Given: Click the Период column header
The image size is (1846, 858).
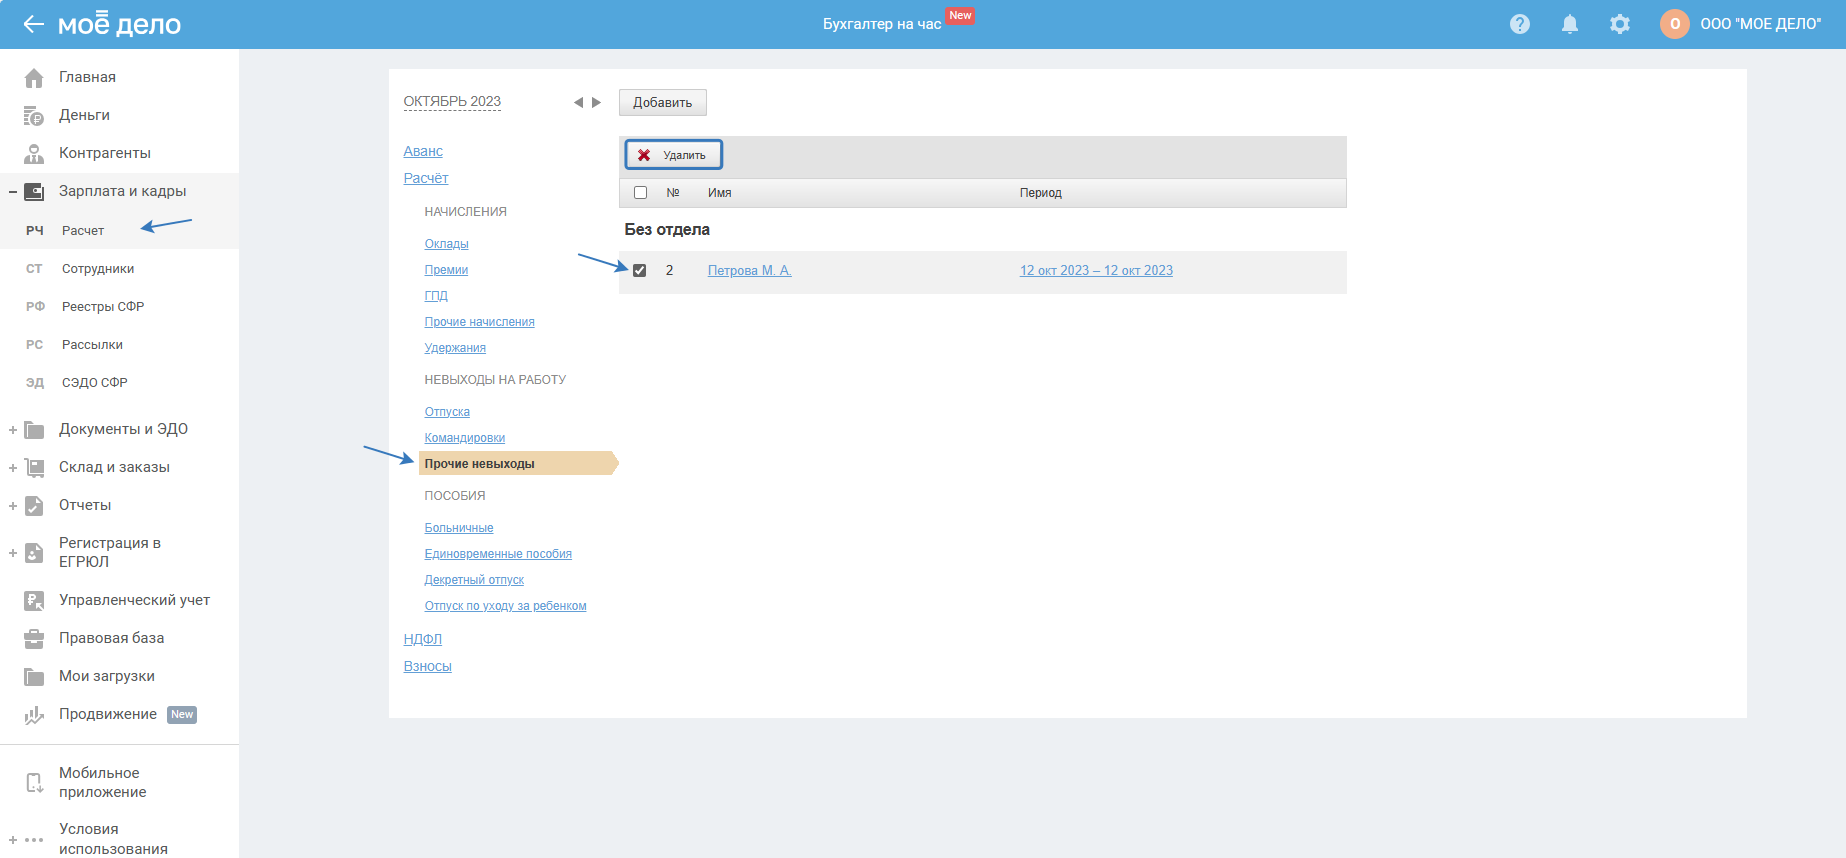Looking at the screenshot, I should 1041,193.
